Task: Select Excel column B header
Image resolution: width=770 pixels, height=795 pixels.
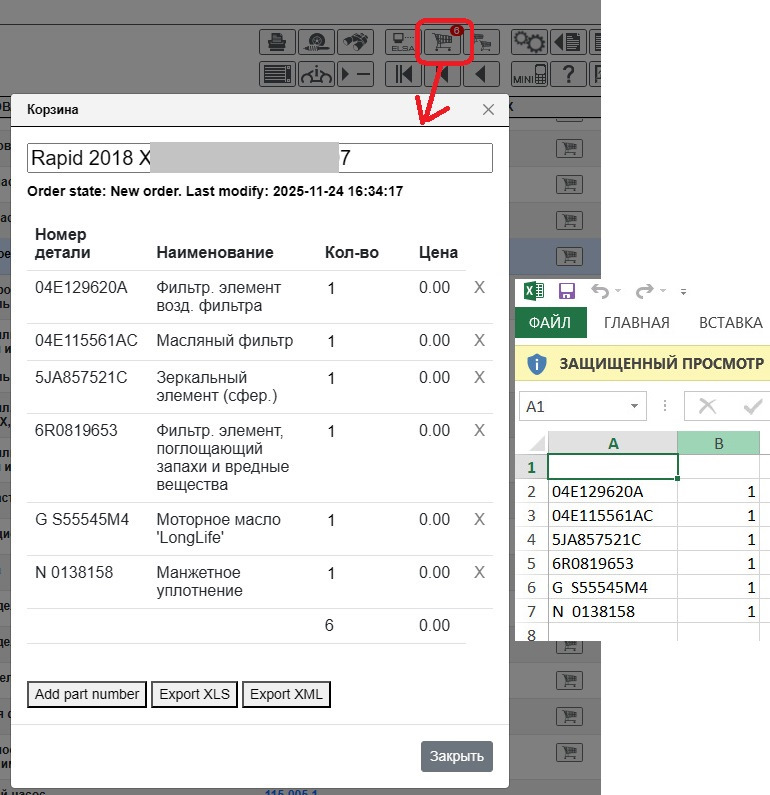Action: pyautogui.click(x=718, y=444)
